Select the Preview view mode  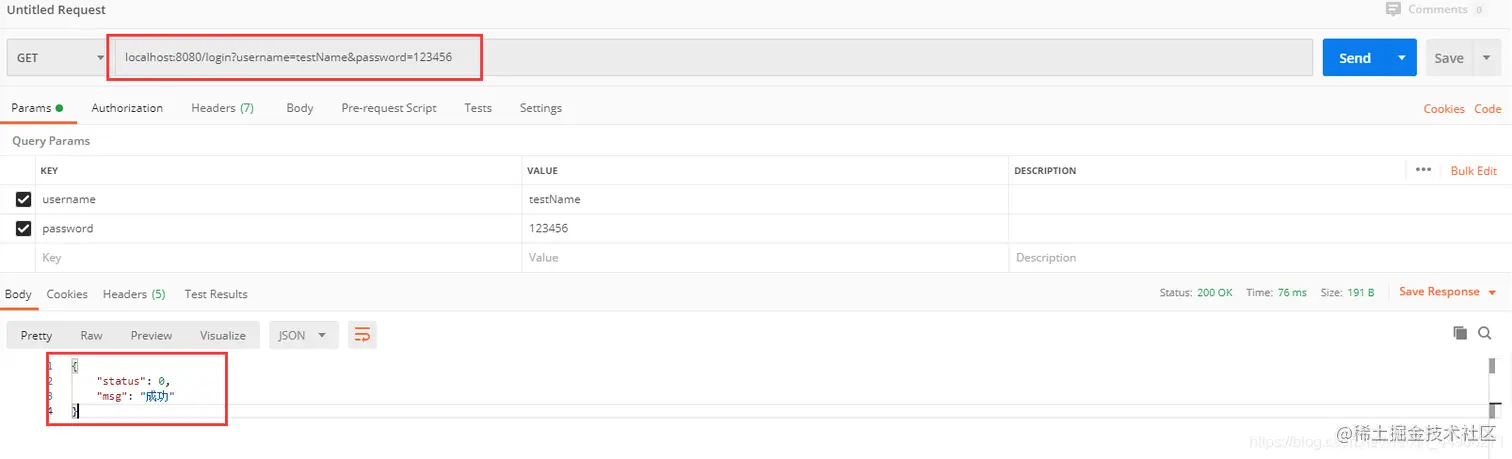coord(151,335)
